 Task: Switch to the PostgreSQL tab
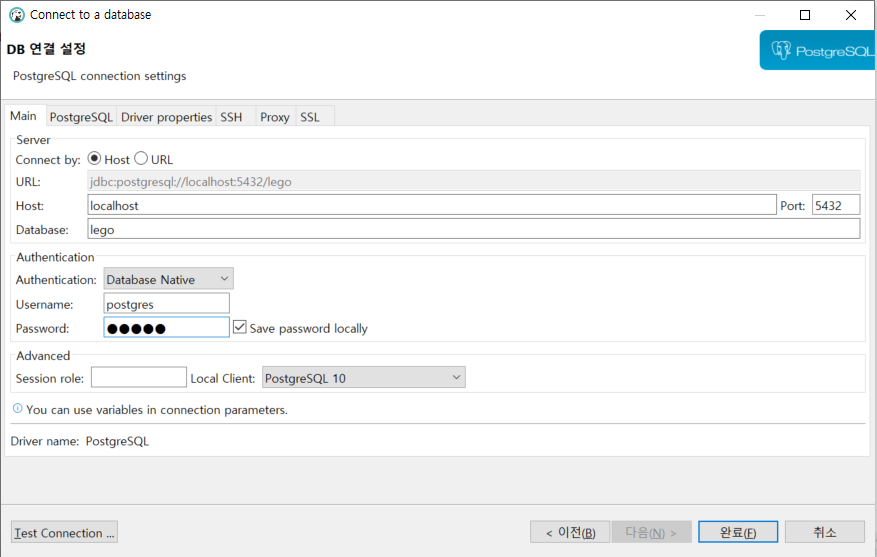(81, 117)
